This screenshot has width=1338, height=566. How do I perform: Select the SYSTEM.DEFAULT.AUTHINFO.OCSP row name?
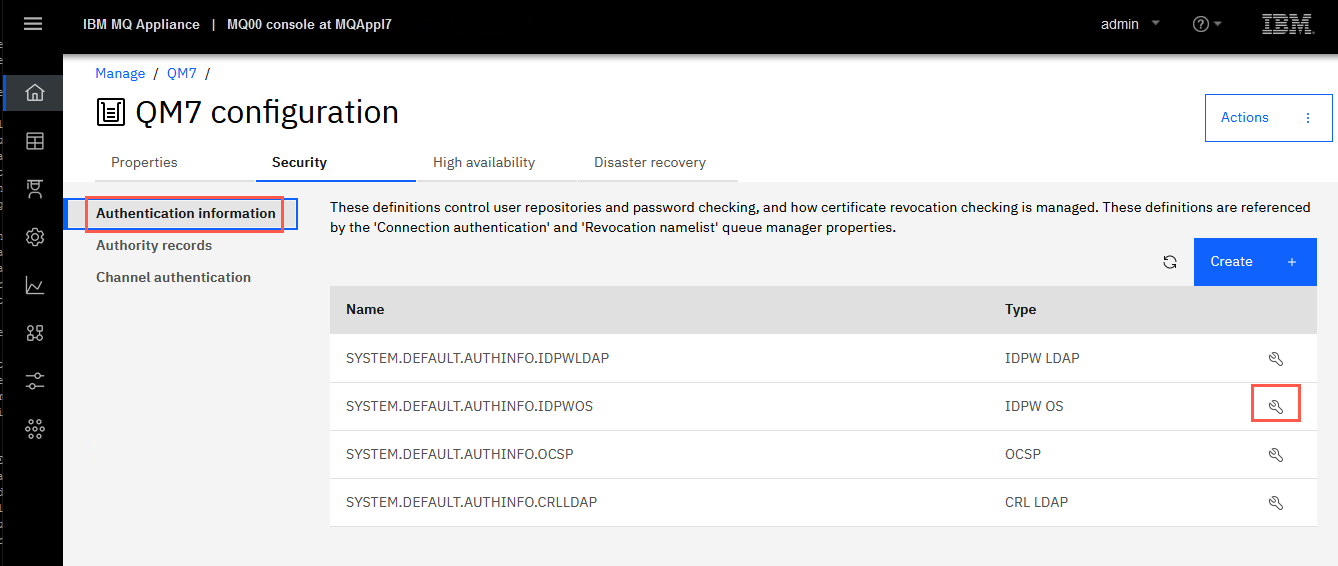459,454
